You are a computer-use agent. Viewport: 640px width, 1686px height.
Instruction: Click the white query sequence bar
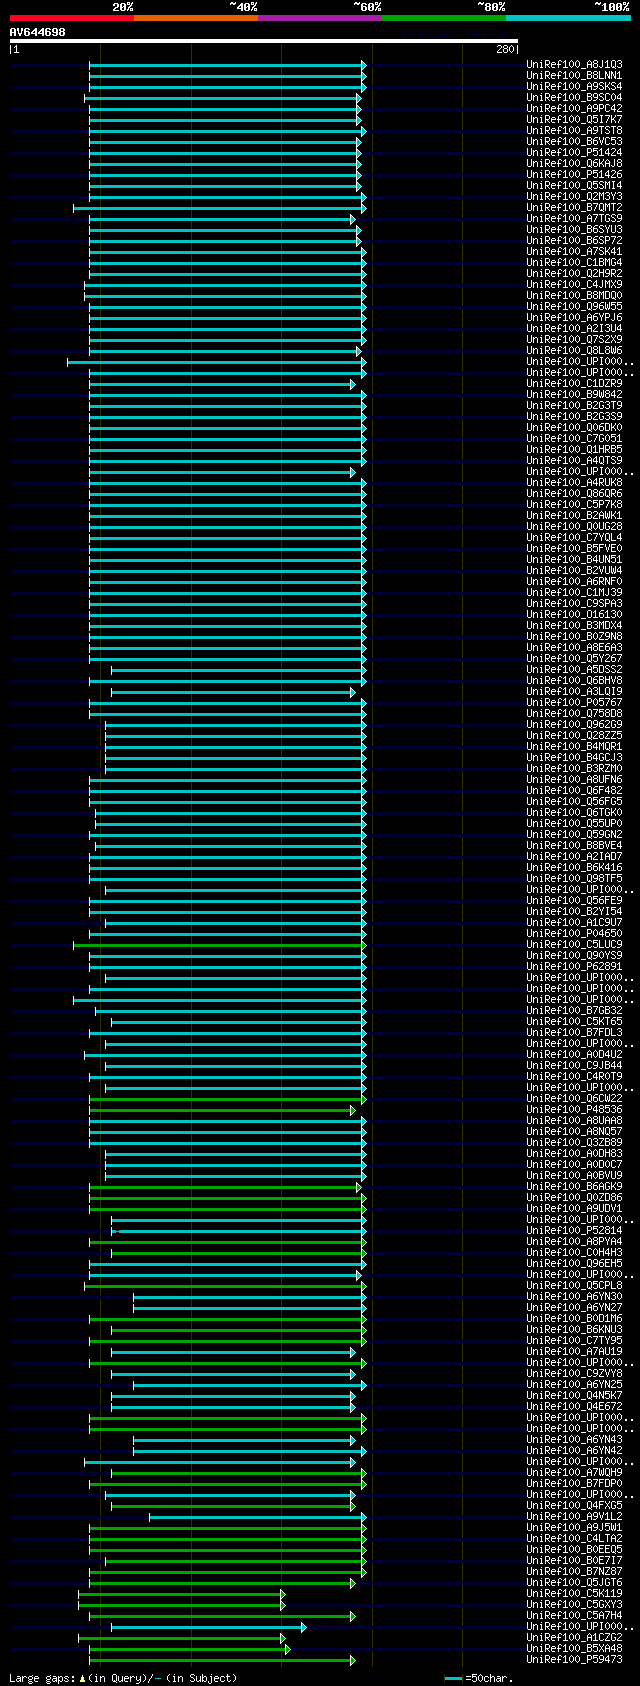pos(264,41)
